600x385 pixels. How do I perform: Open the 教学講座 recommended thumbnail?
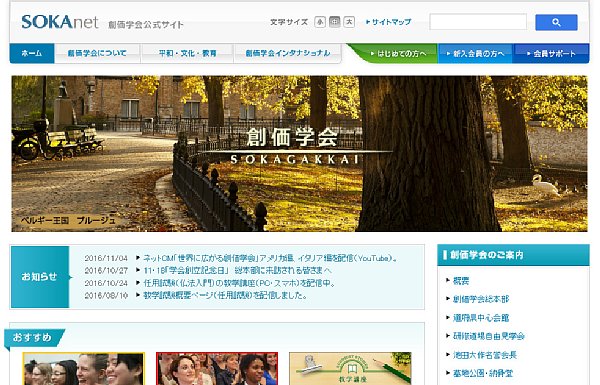tap(350, 369)
